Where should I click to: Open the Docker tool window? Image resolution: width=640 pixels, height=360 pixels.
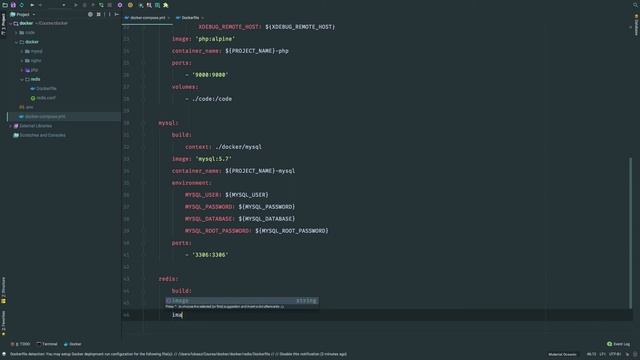[x=73, y=344]
